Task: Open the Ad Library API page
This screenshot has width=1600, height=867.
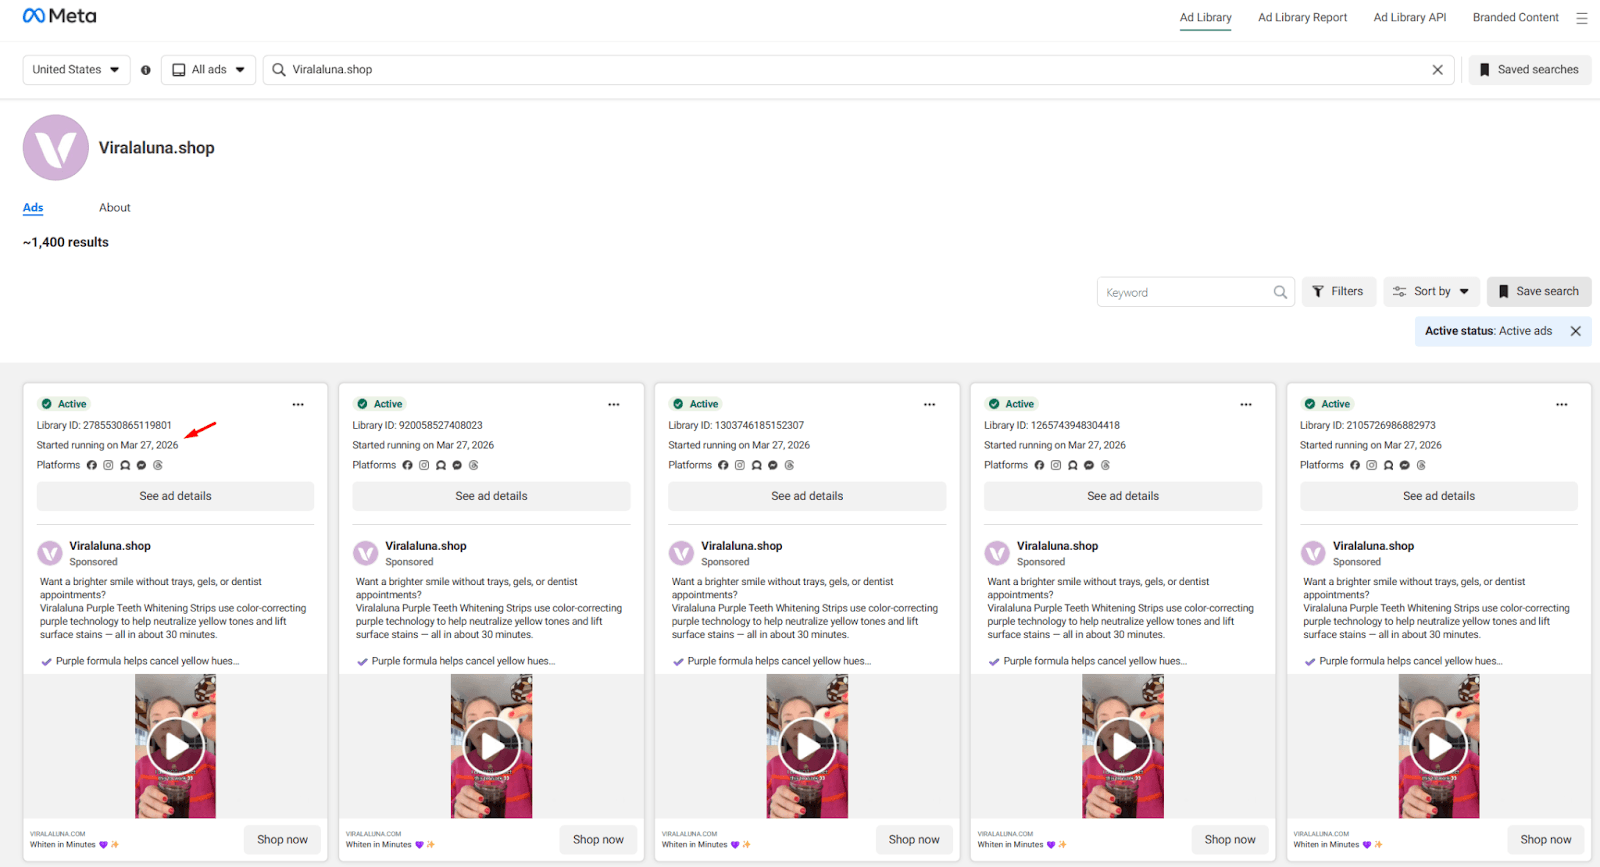Action: click(x=1409, y=18)
